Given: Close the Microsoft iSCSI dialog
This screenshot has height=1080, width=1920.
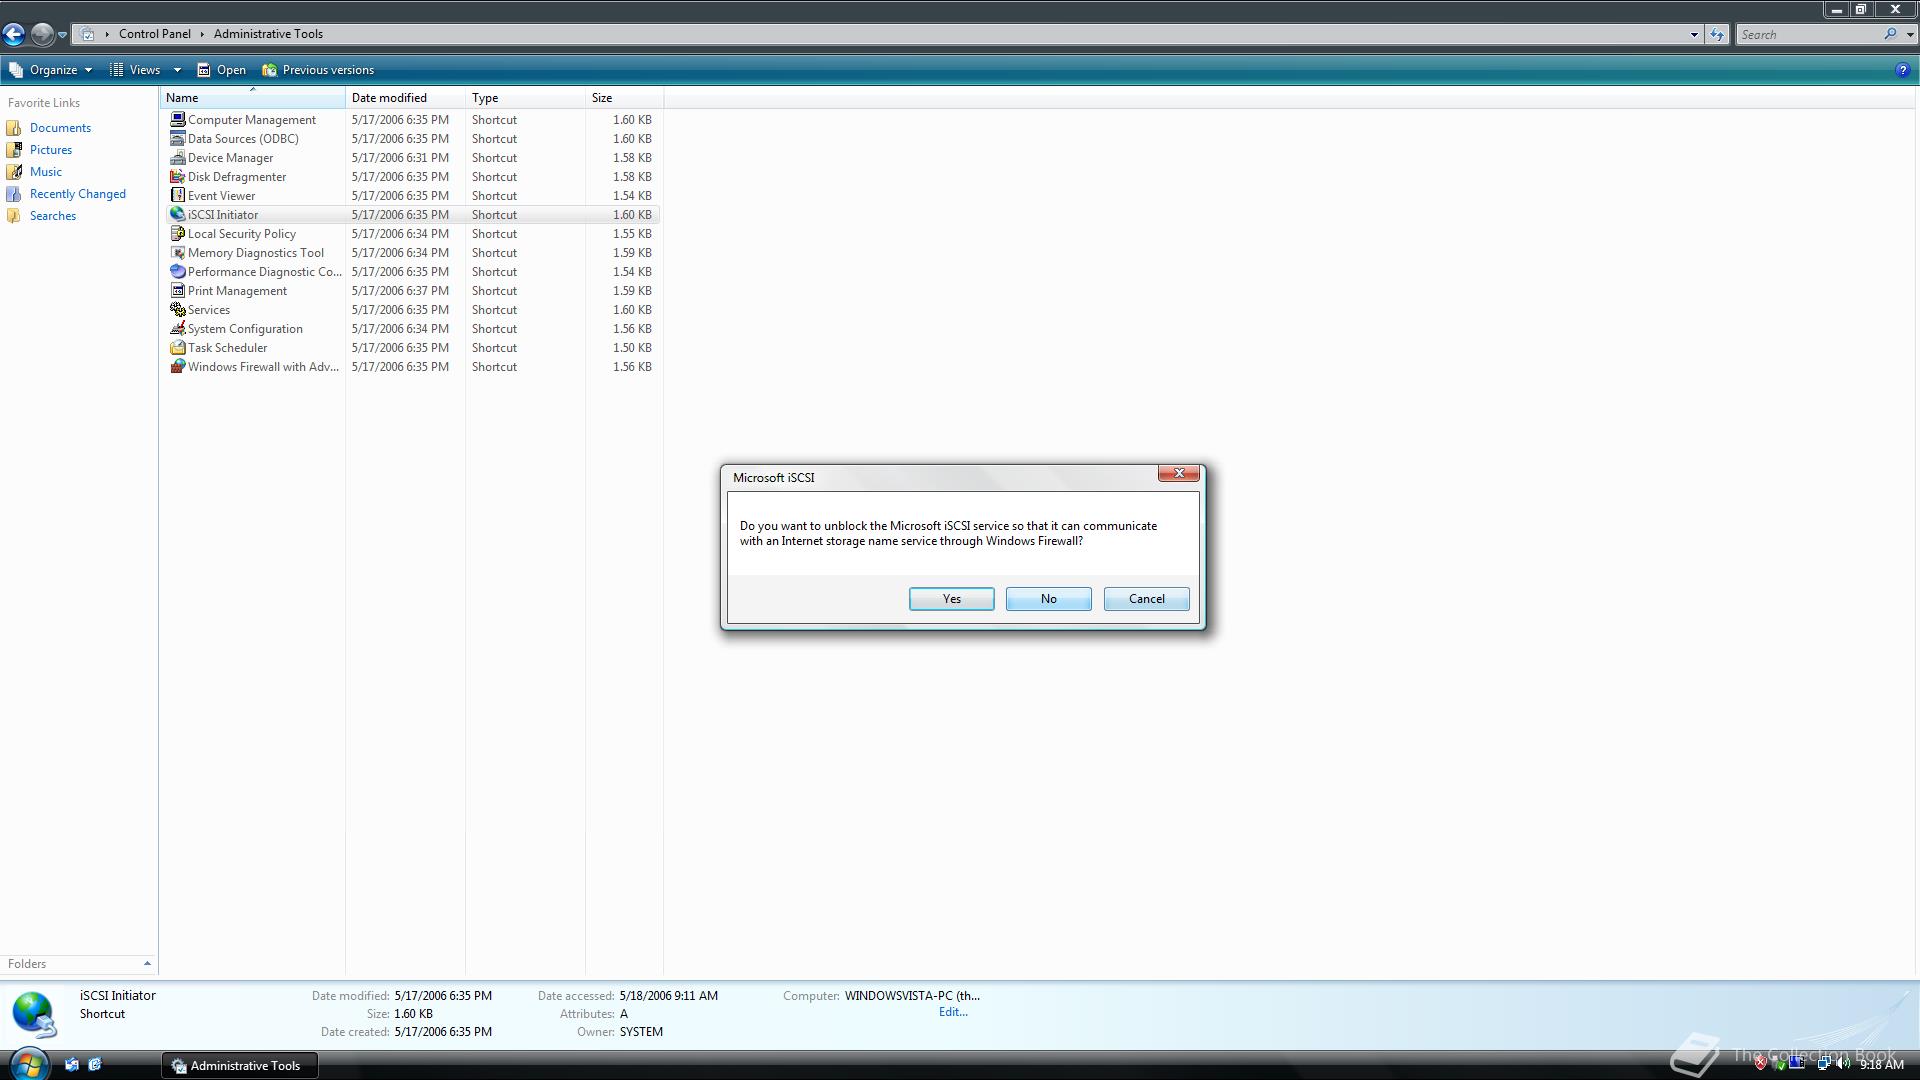Looking at the screenshot, I should coord(1178,474).
